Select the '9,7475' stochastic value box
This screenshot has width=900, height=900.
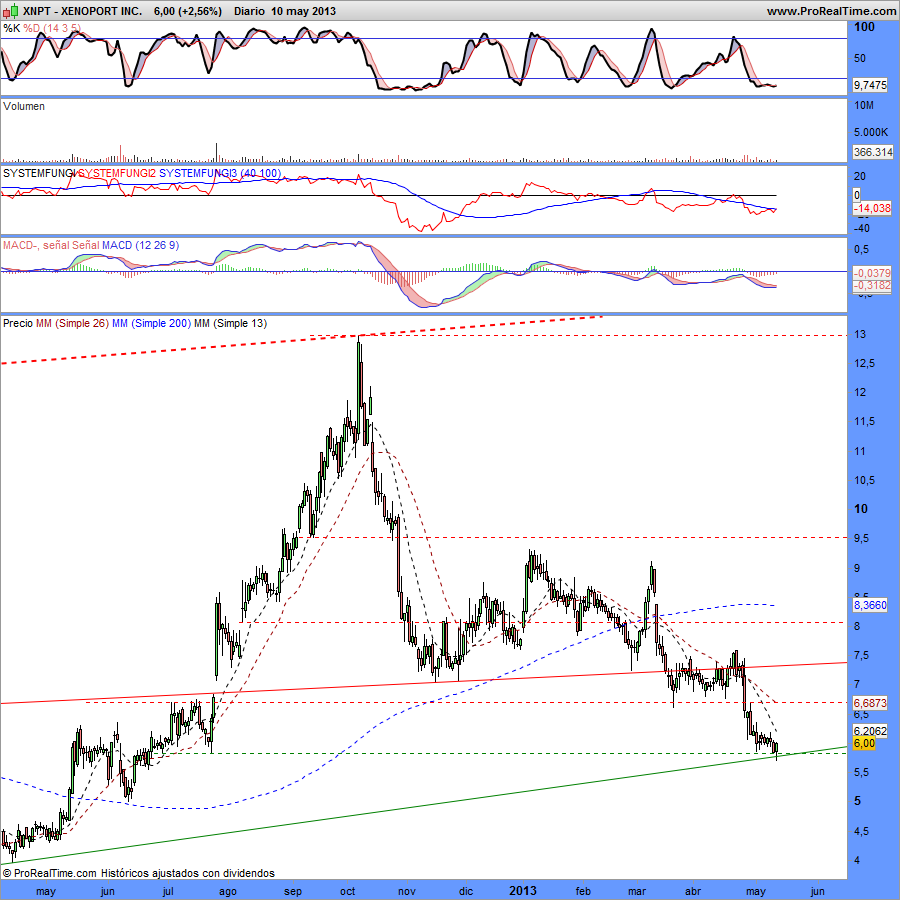(870, 85)
